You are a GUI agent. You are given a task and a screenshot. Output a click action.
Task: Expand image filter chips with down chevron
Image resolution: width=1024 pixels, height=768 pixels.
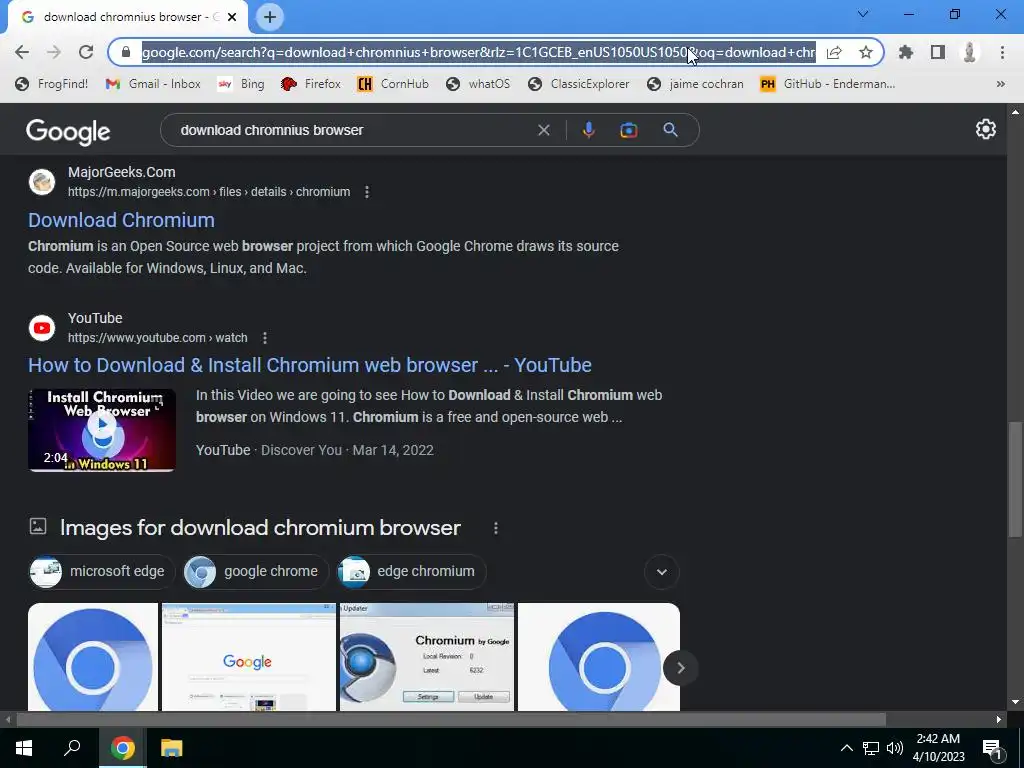[x=662, y=572]
